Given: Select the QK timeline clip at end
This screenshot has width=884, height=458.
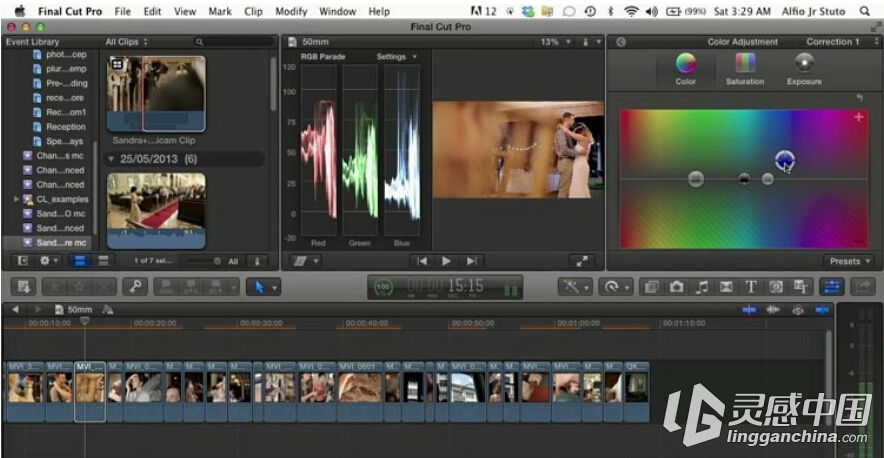Looking at the screenshot, I should coord(637,392).
